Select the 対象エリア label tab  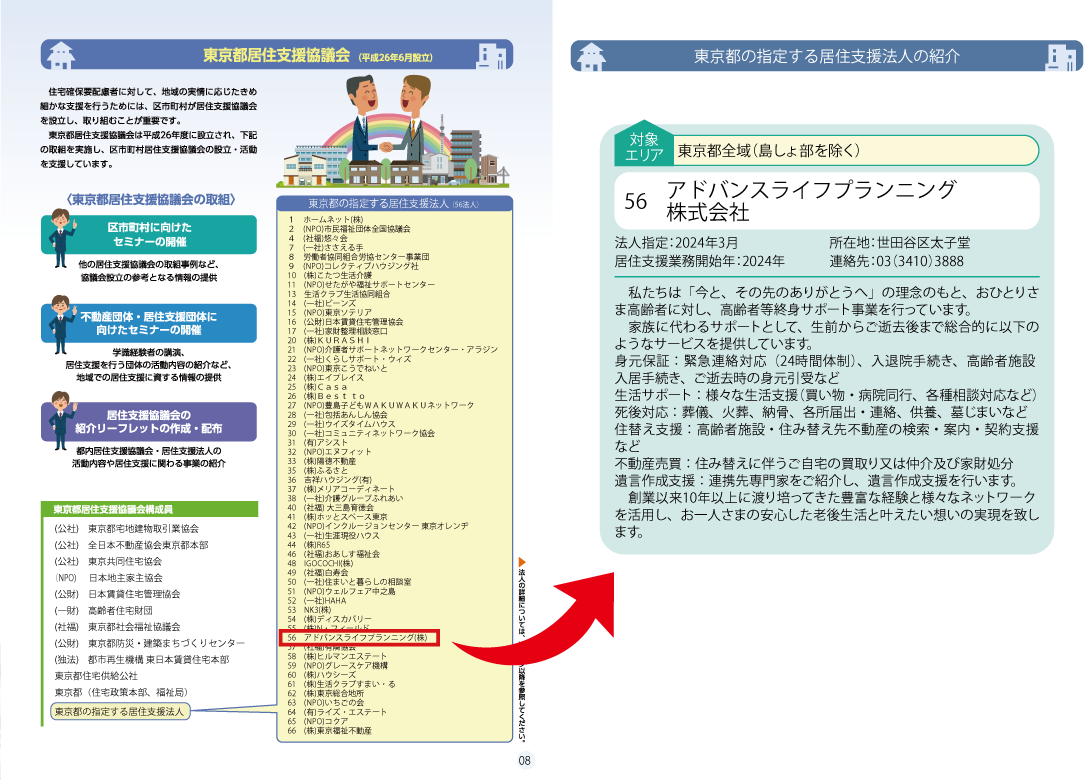click(x=642, y=147)
